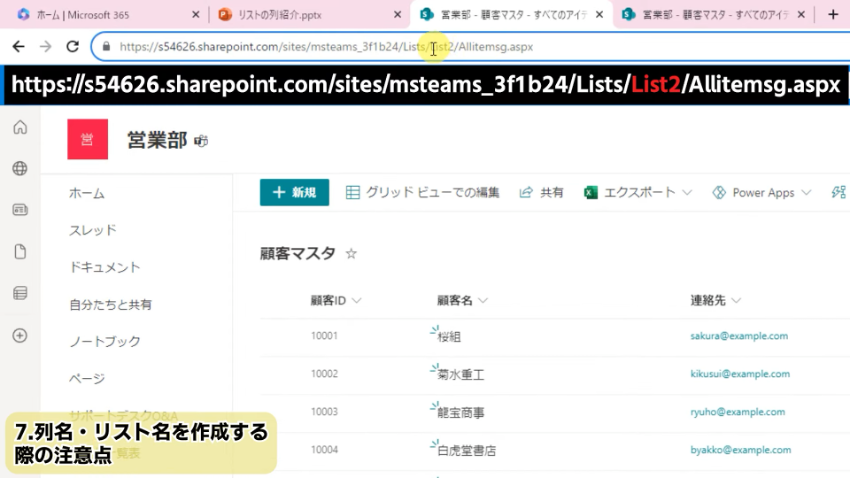Switch to the ホーム | Microsoft 365 tab
The image size is (850, 478).
tap(100, 14)
